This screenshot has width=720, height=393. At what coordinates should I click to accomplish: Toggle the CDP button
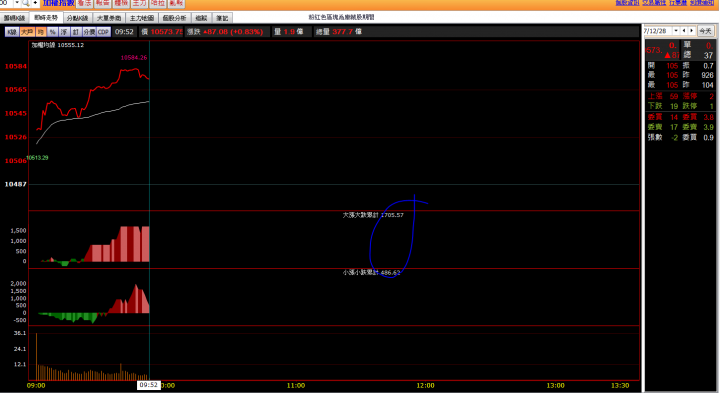tap(103, 32)
